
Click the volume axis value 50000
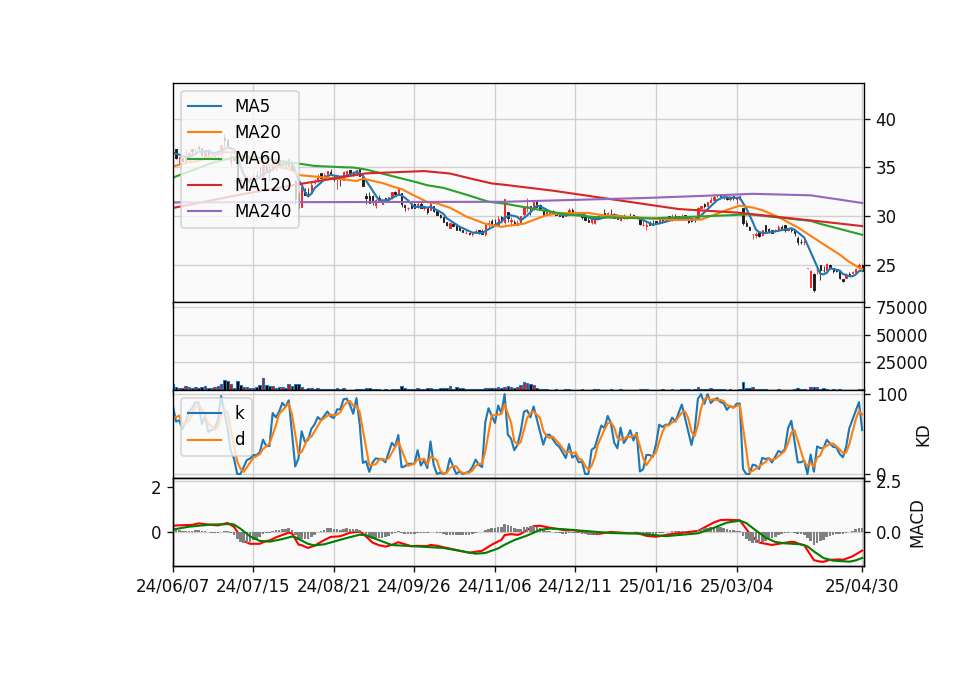coord(901,336)
